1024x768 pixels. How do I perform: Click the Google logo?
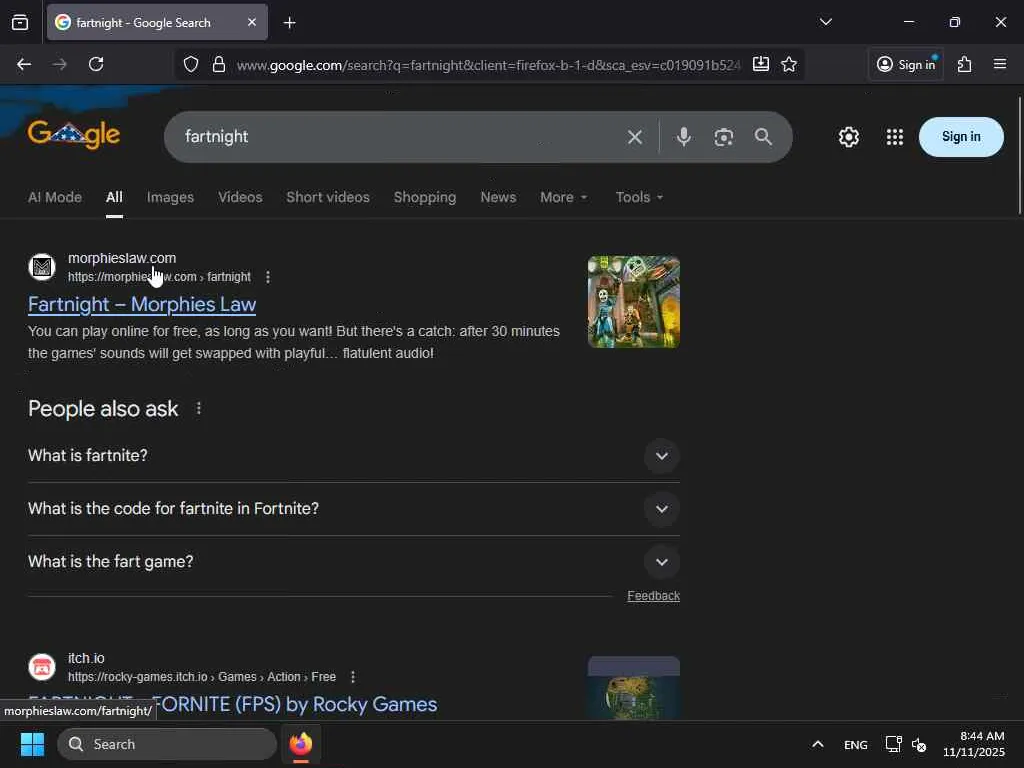(x=74, y=135)
